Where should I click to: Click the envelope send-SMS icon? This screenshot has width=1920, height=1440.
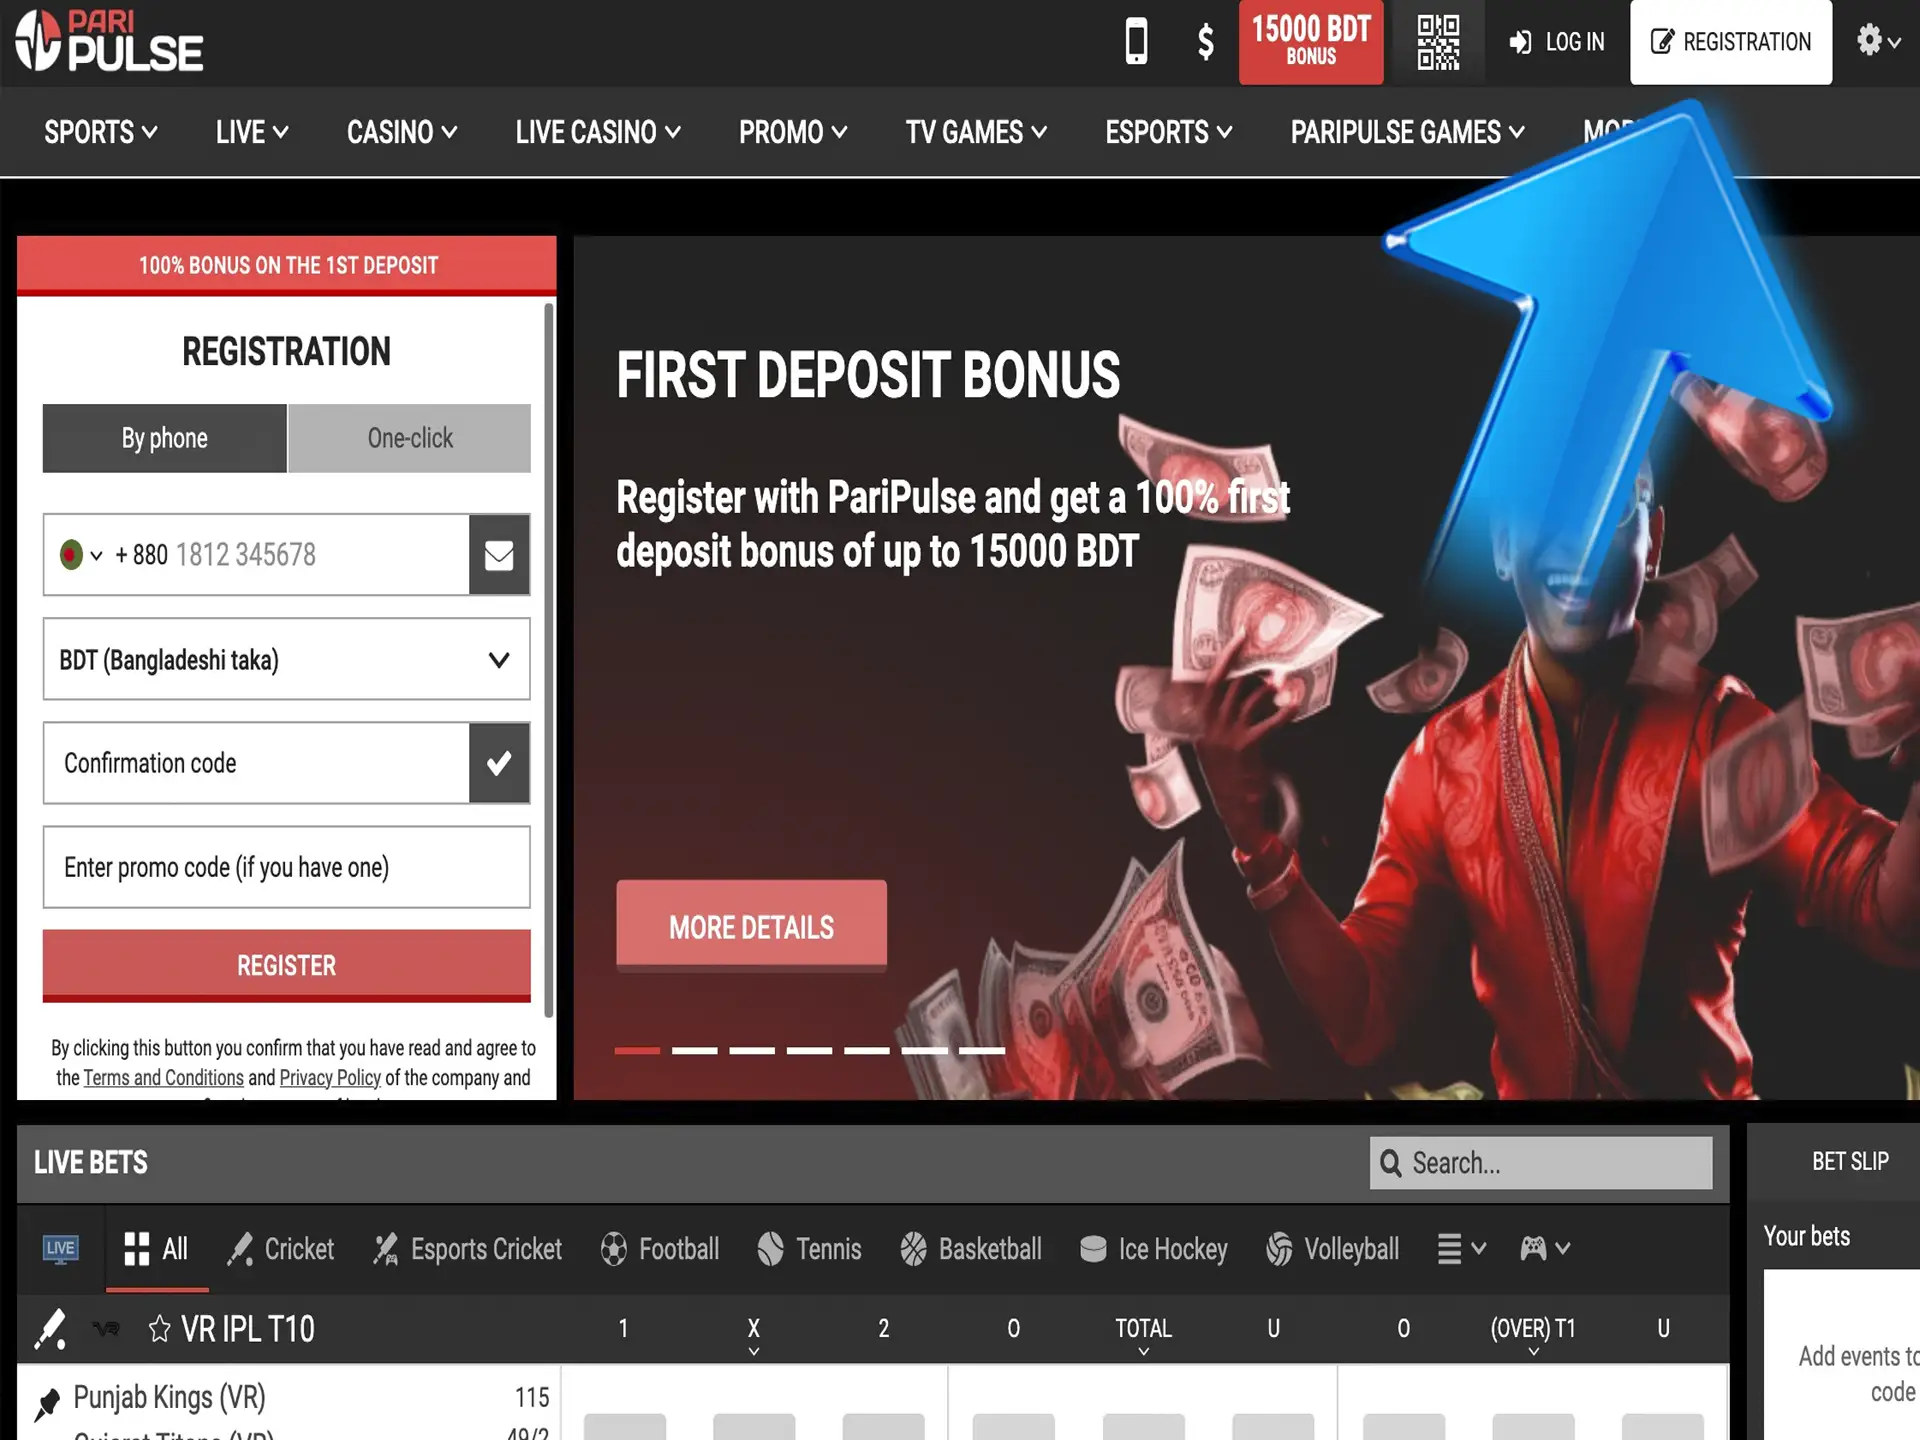(x=499, y=555)
